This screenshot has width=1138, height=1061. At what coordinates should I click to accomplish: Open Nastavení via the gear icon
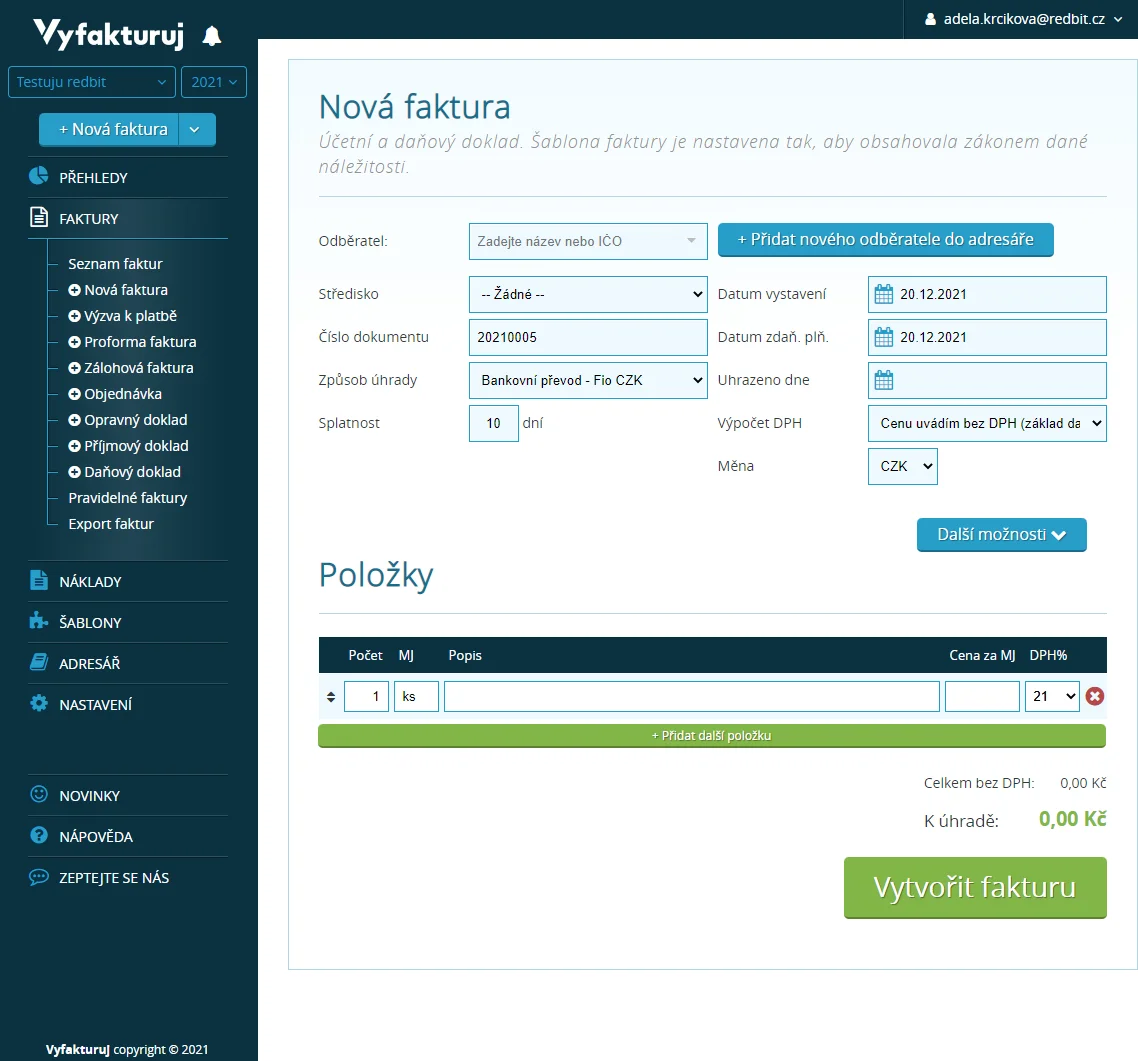coord(39,704)
